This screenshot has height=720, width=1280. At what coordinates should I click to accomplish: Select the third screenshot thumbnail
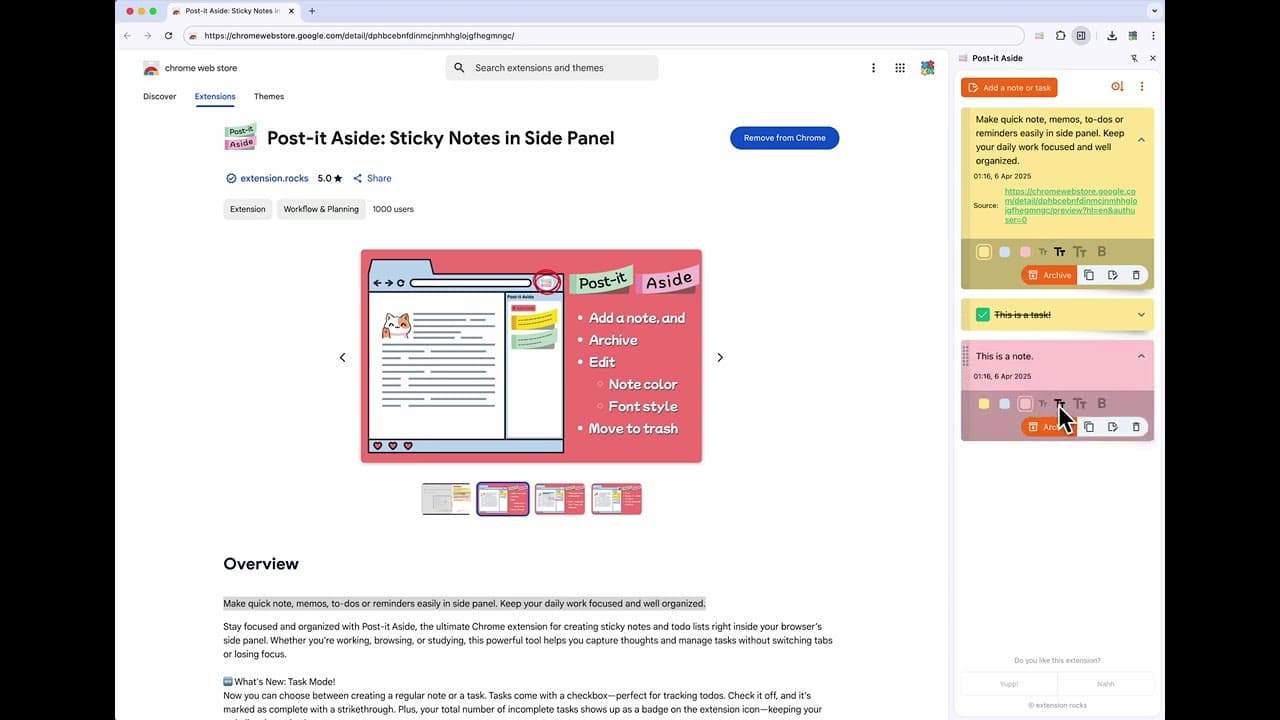560,499
